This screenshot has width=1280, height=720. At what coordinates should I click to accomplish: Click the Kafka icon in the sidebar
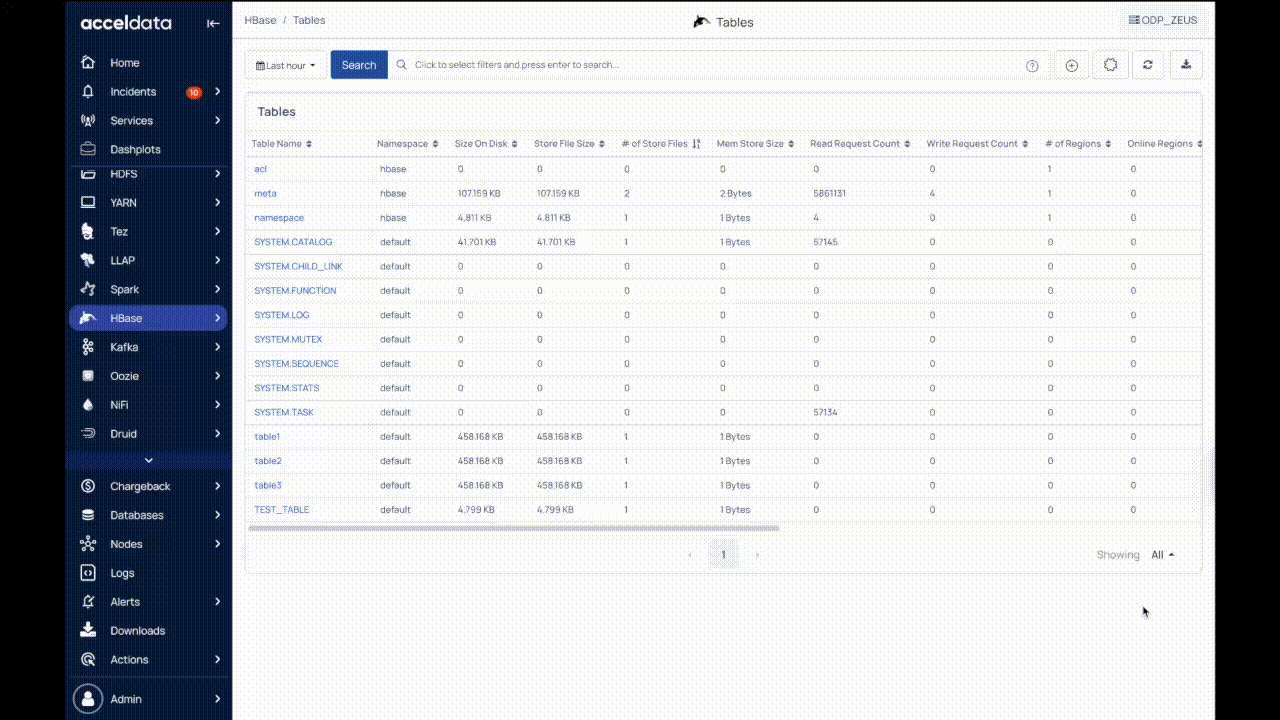(x=88, y=347)
